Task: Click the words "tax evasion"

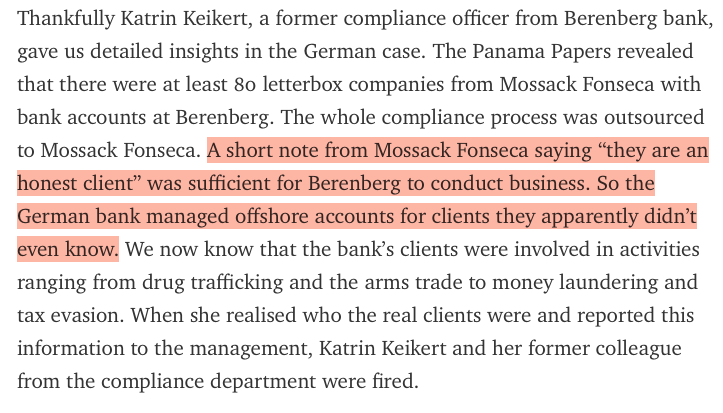Action: tap(71, 316)
